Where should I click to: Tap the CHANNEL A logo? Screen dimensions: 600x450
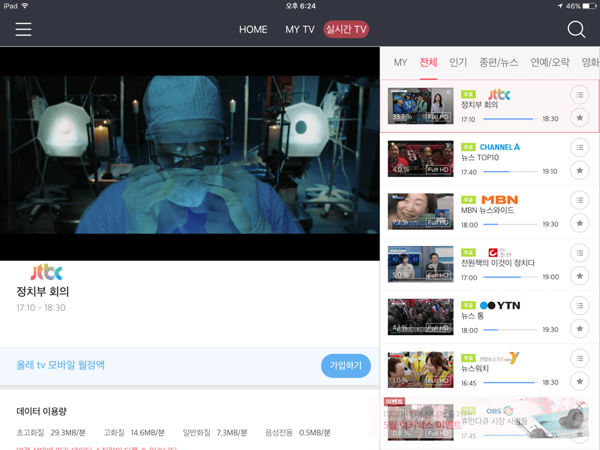point(500,147)
